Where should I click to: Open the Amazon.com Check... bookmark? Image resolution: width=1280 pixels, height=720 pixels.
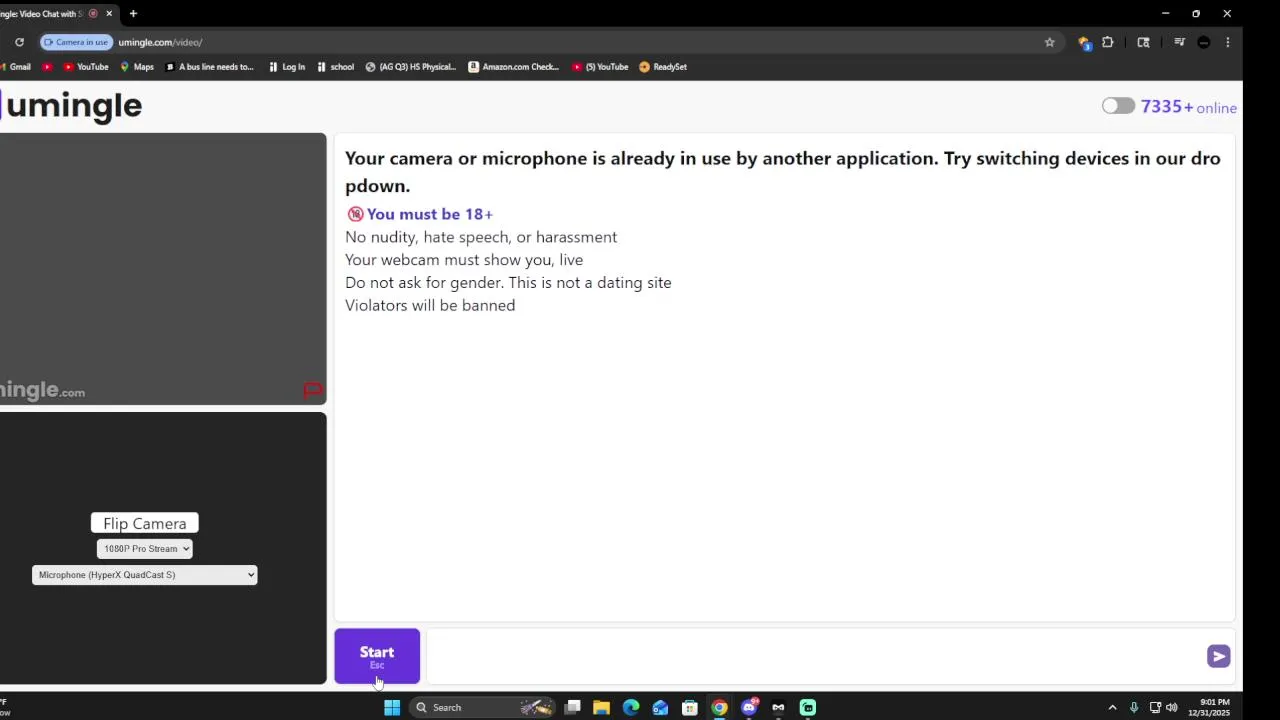pos(514,67)
